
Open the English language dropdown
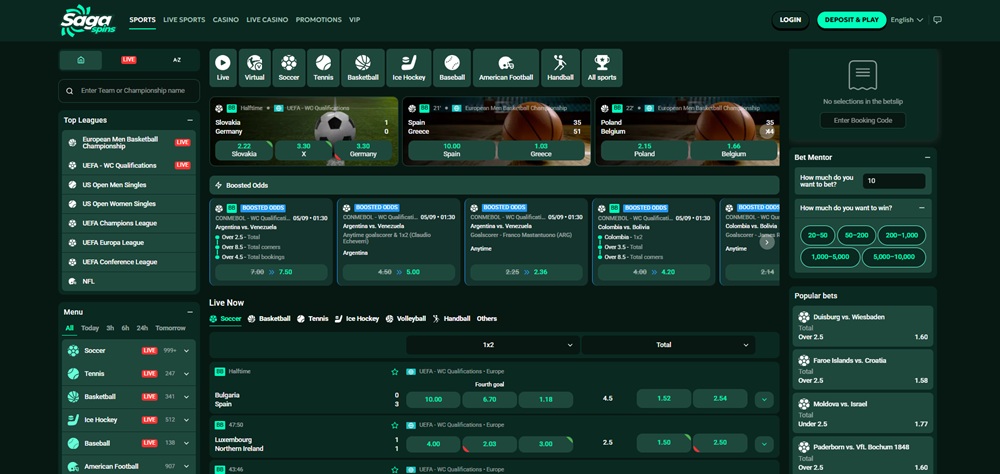point(906,20)
